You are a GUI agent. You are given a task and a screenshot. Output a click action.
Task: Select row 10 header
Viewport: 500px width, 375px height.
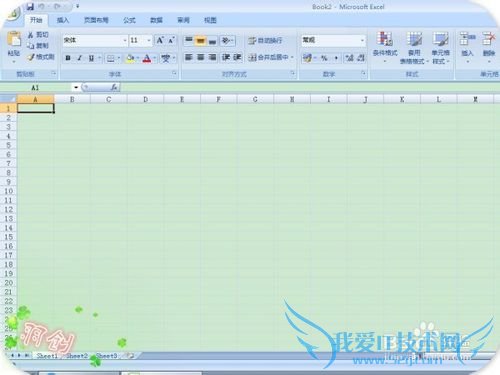(x=8, y=191)
